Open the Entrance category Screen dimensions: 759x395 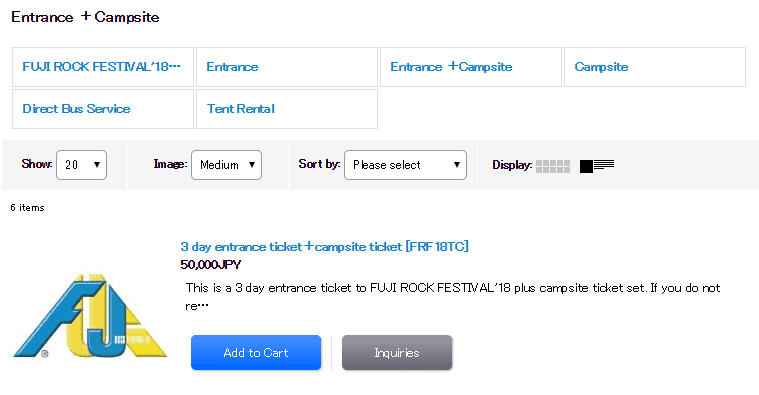coord(287,67)
